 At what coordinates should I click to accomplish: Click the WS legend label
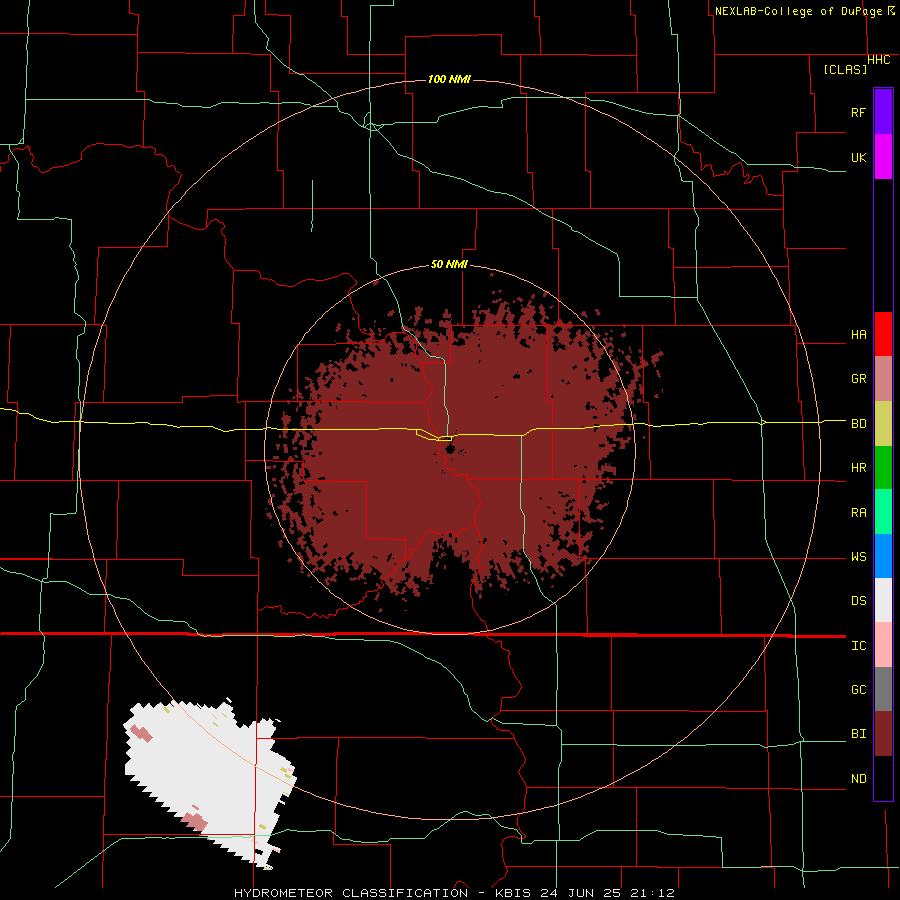coord(859,557)
